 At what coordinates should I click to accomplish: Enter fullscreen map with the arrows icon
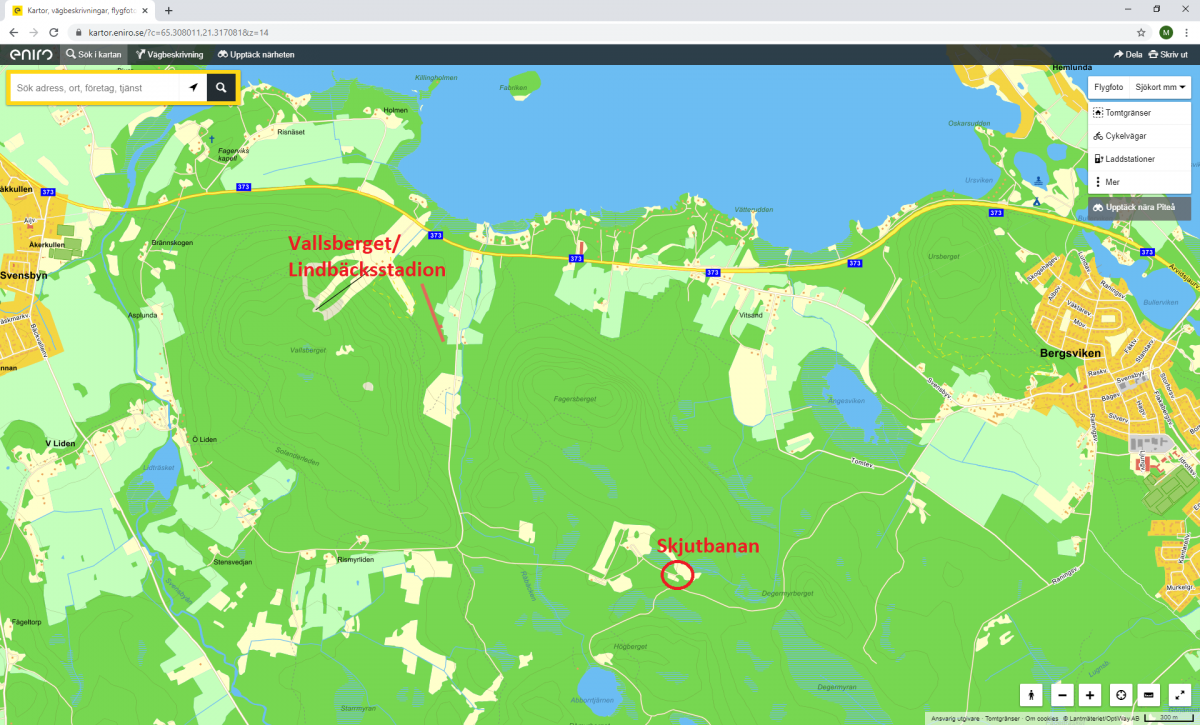[1177, 695]
